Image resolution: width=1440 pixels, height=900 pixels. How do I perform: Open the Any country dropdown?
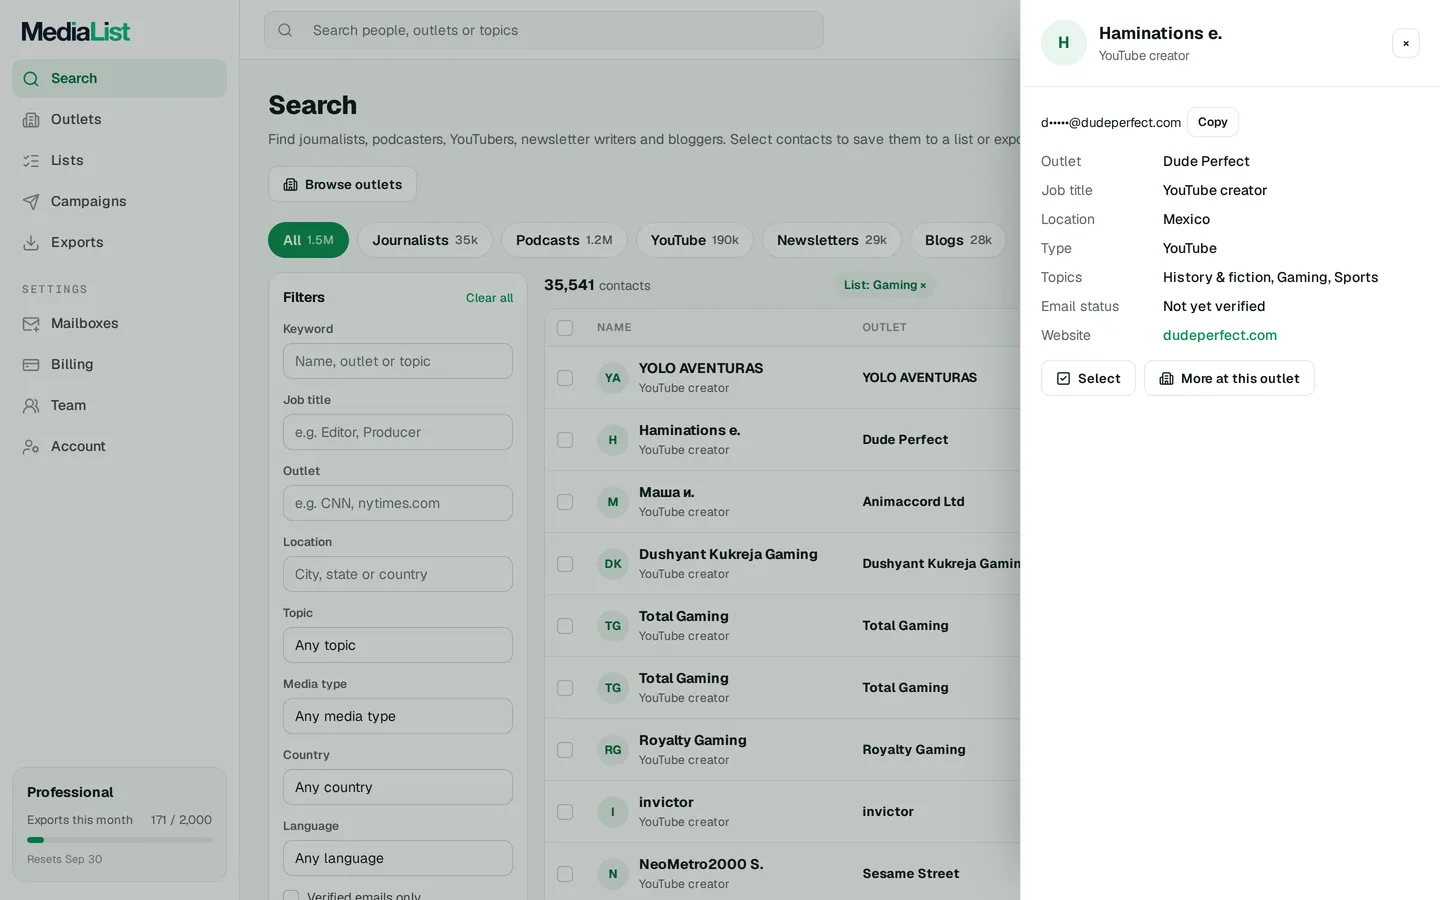tap(398, 787)
